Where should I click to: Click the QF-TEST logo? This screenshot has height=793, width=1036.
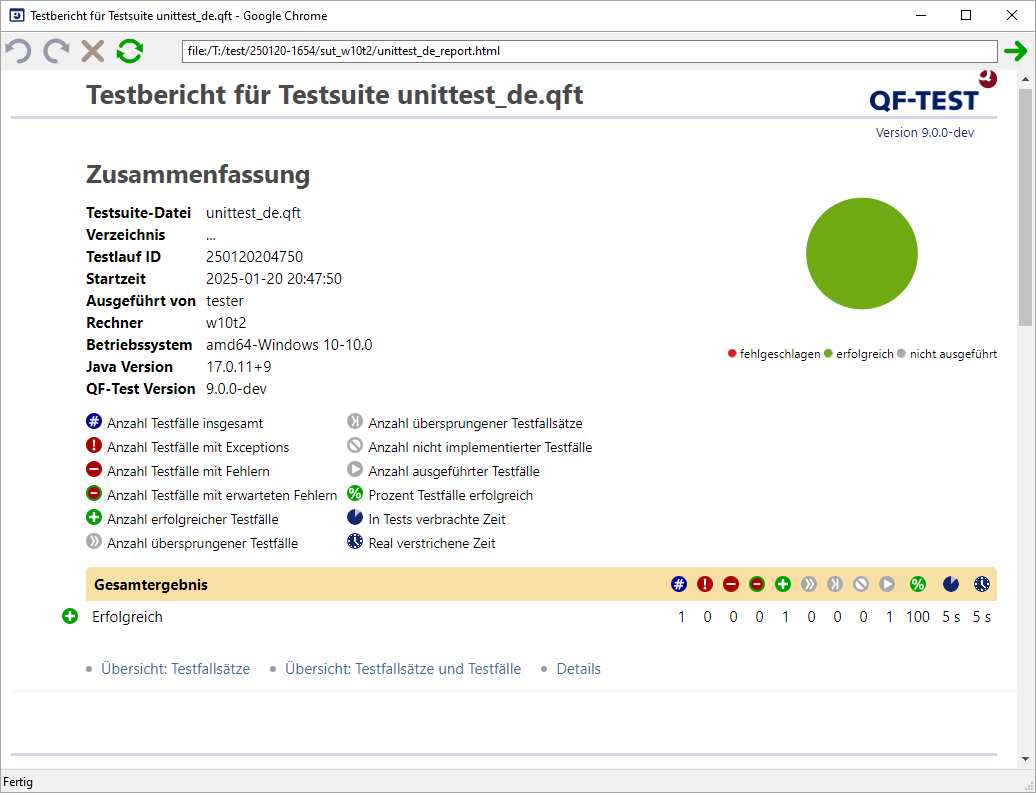pos(933,92)
